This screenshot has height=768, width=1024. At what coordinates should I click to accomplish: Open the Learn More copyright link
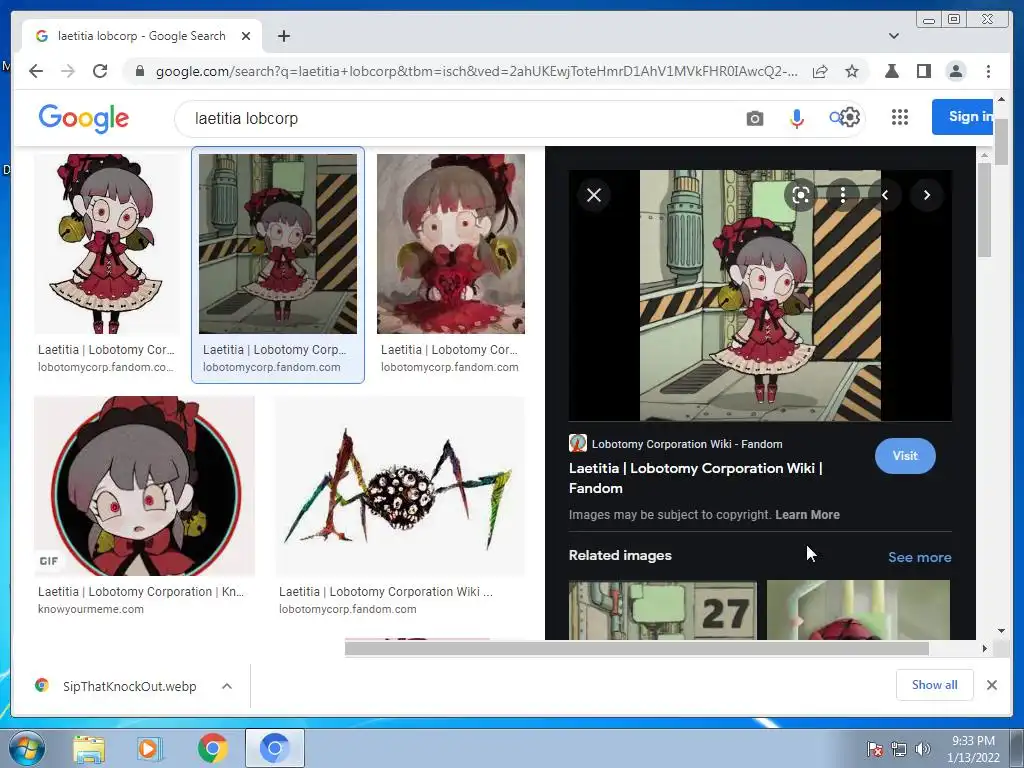(x=807, y=515)
